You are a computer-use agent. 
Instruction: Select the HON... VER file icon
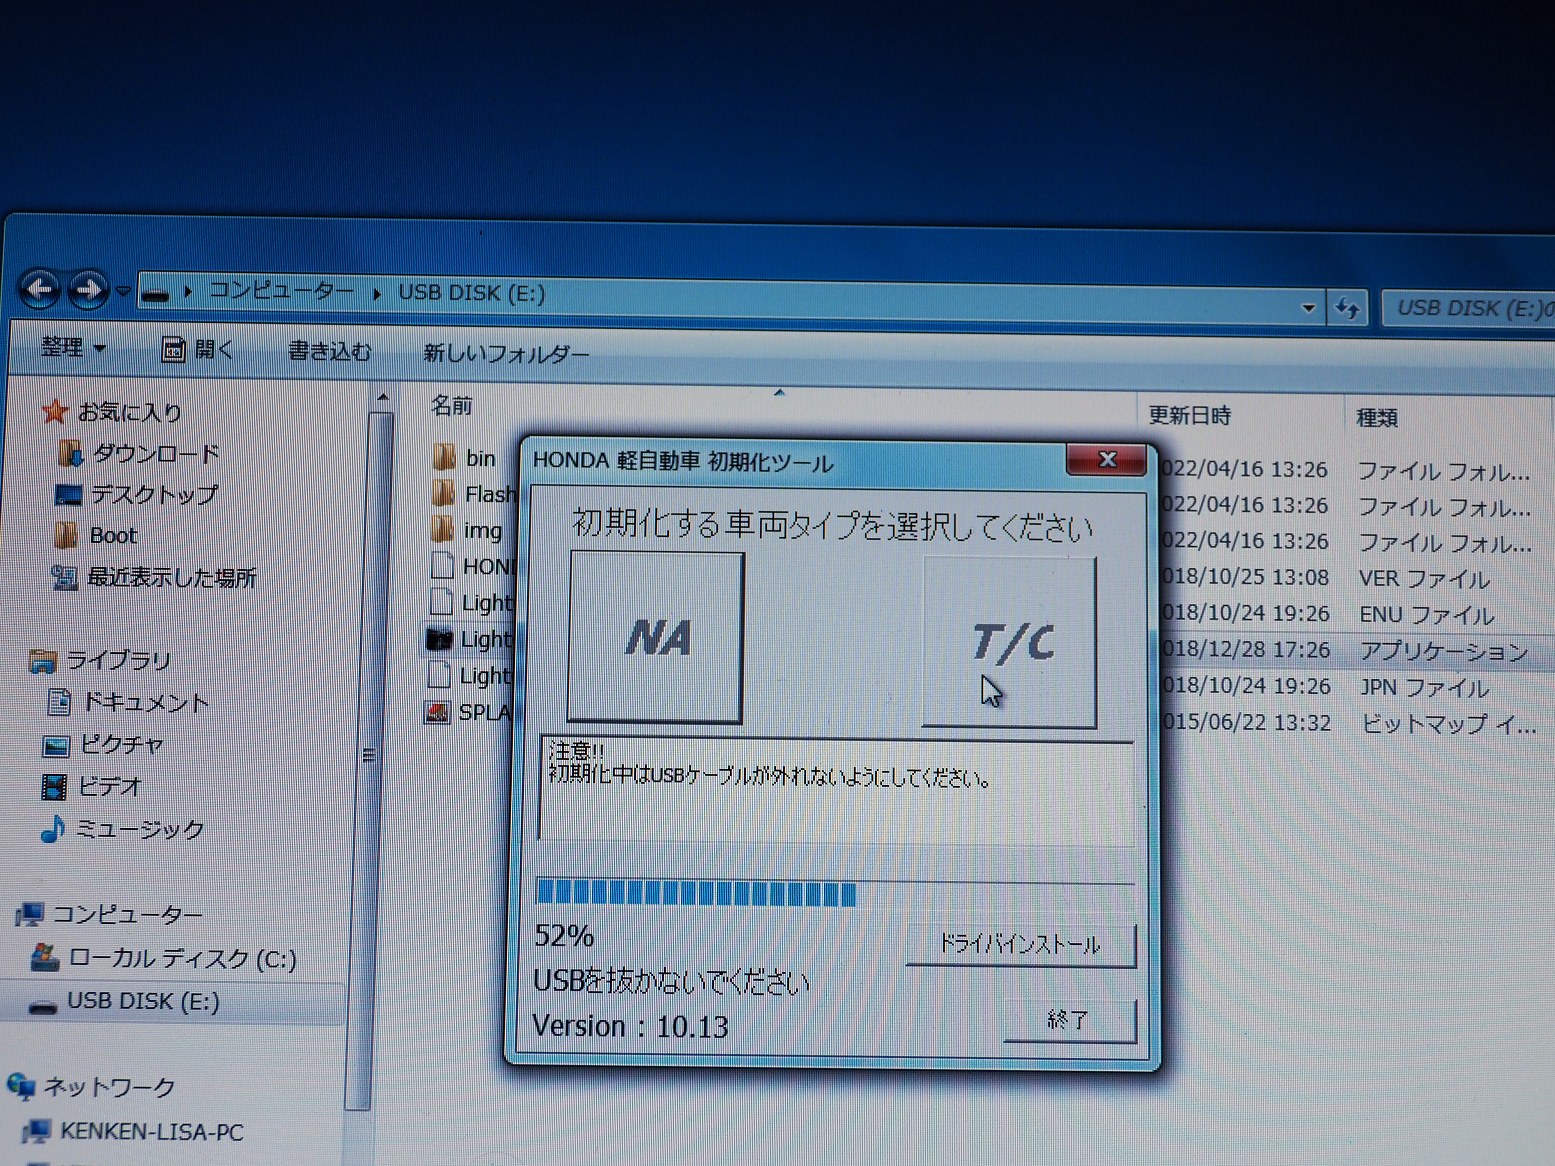(442, 566)
